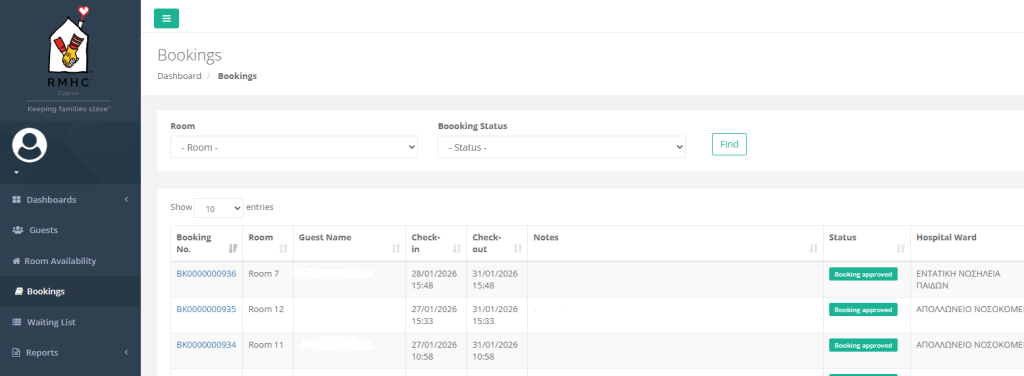
Task: Open the Show entries count dropdown
Action: (x=219, y=209)
